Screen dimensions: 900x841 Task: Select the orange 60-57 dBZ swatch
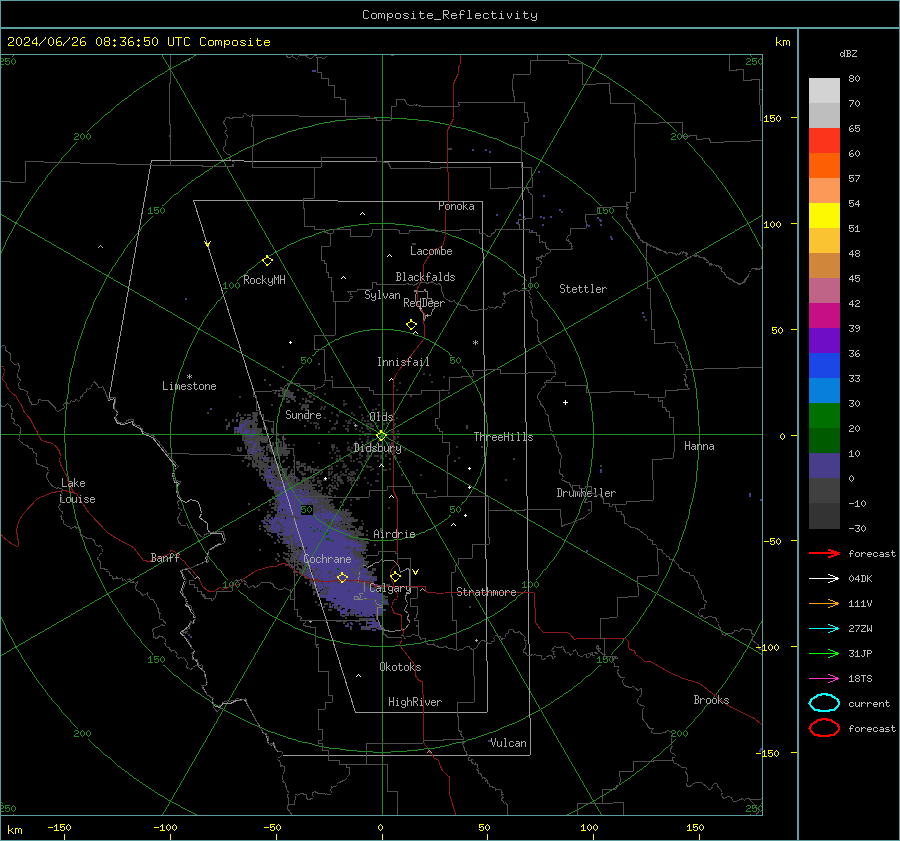point(824,166)
